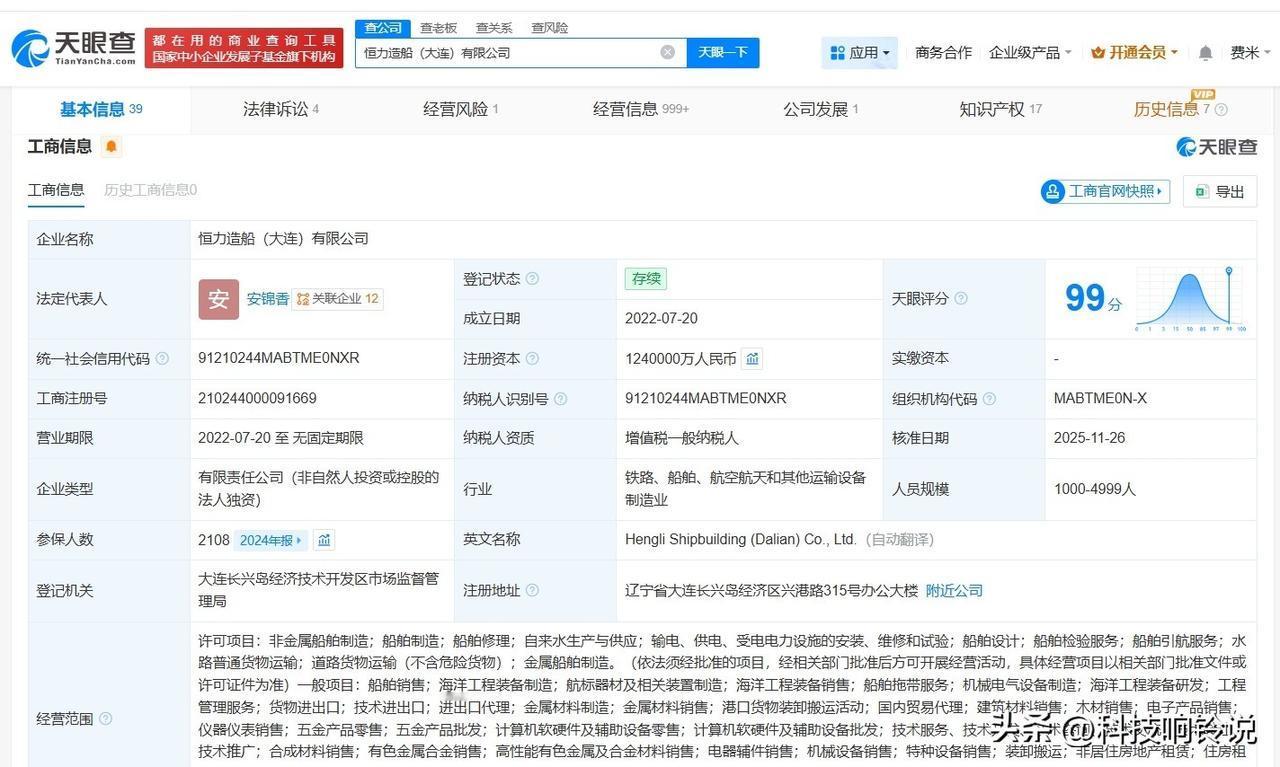
Task: Select the 基本信息 tab
Action: point(101,109)
